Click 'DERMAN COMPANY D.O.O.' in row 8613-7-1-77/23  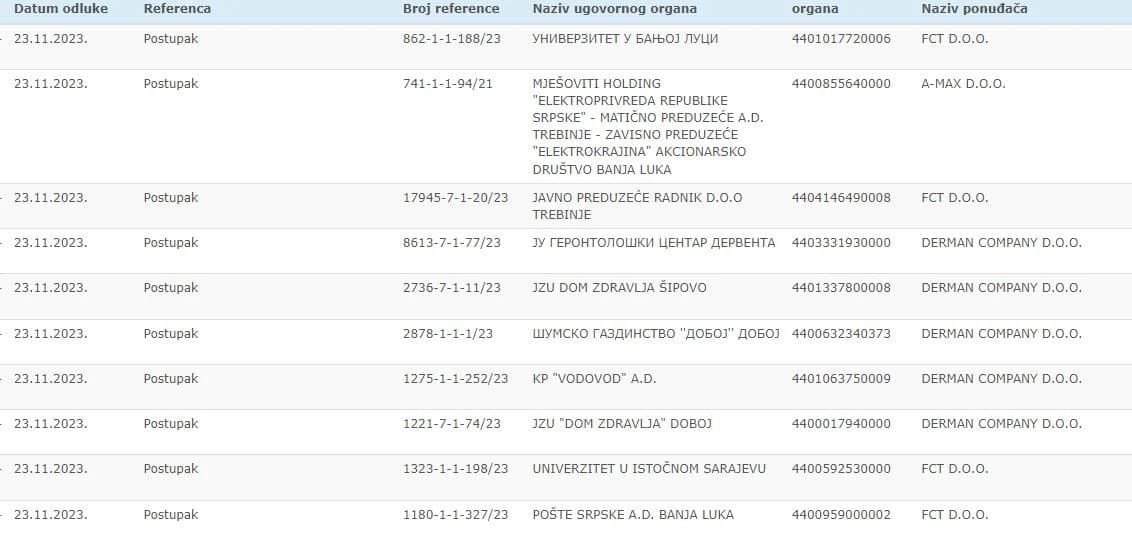[1001, 243]
